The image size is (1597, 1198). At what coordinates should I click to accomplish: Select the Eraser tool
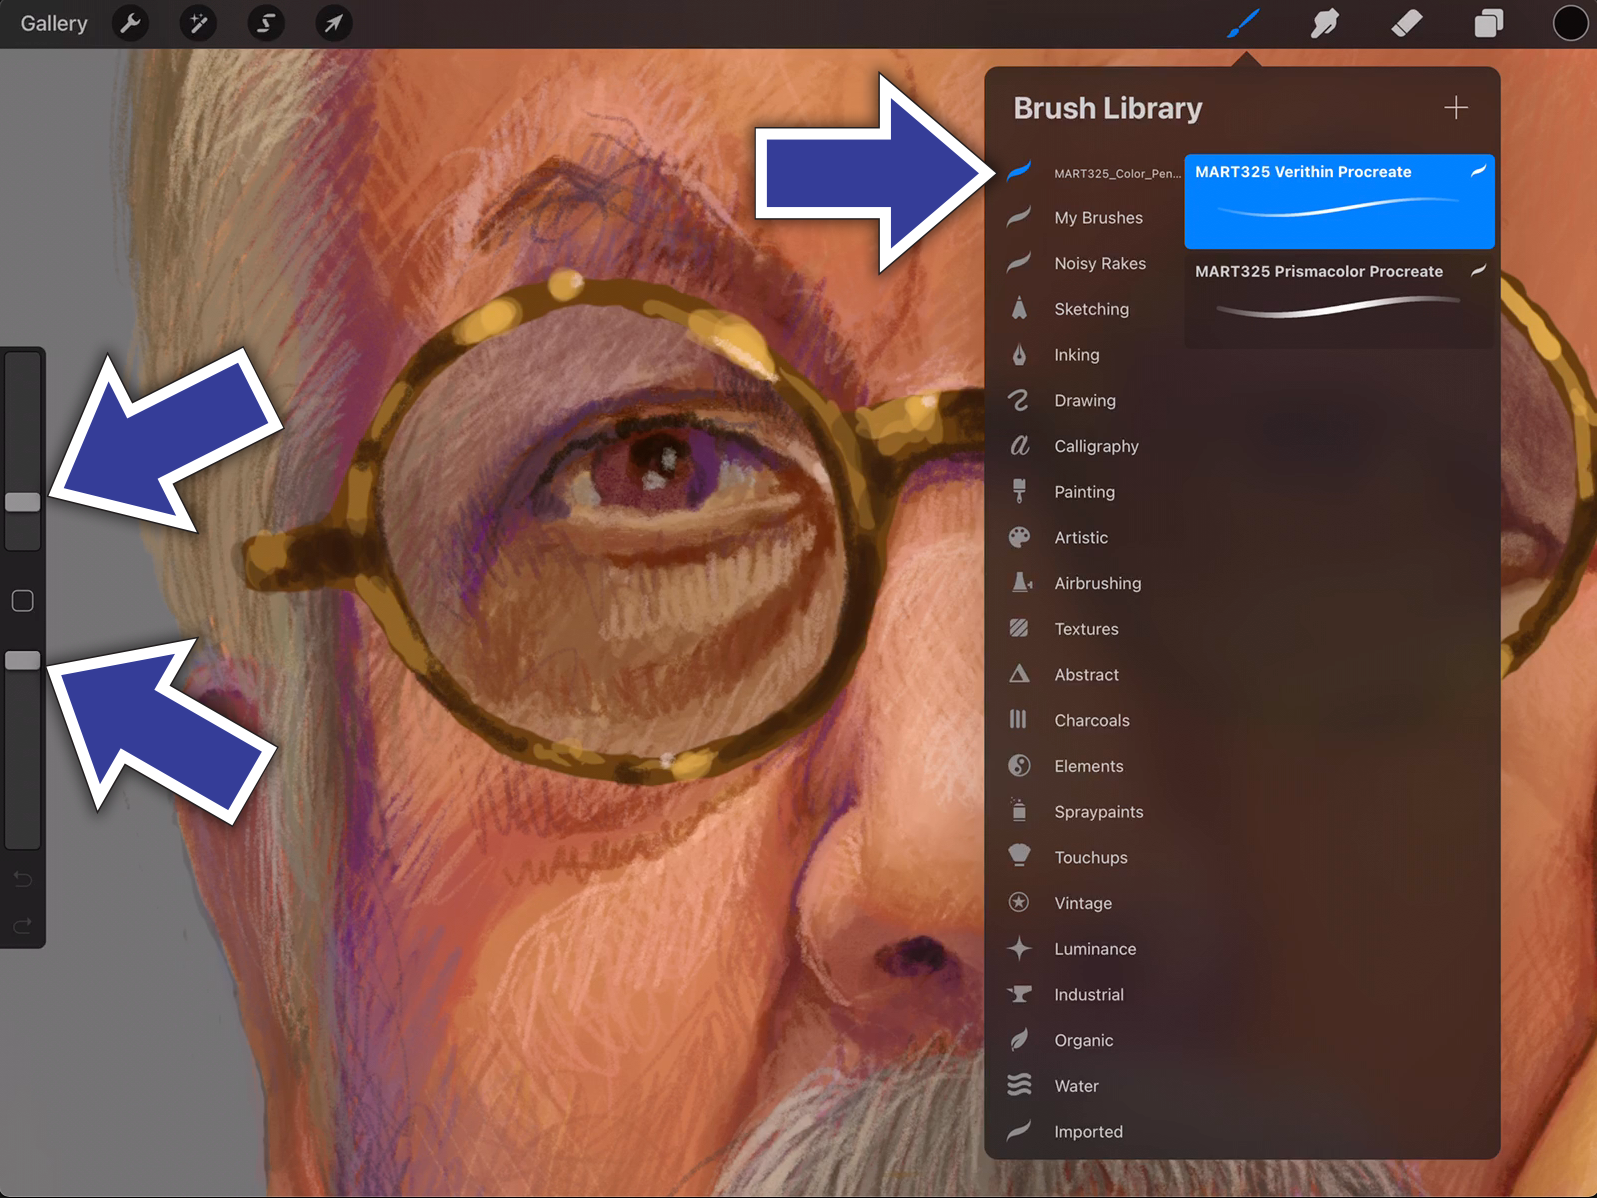pos(1407,23)
